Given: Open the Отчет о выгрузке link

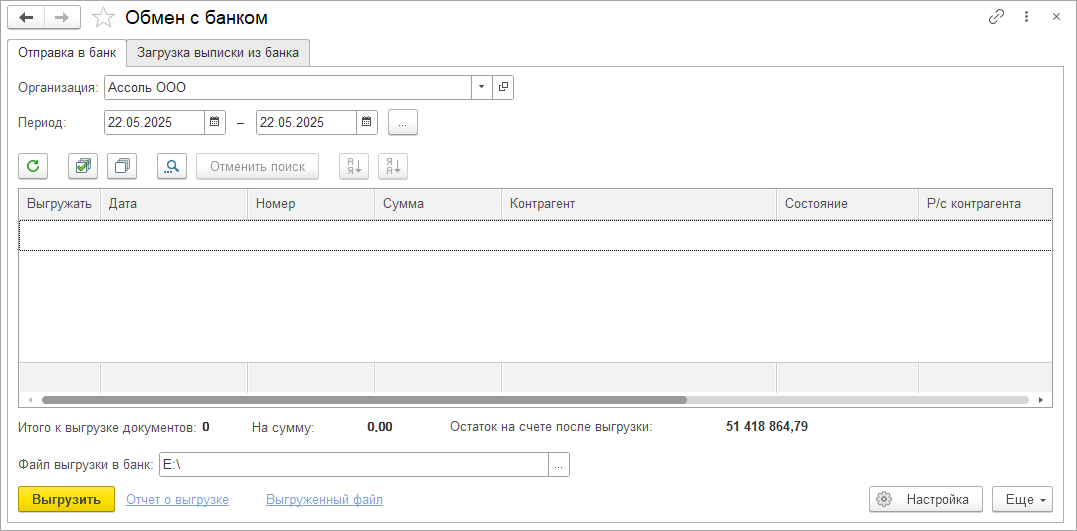Looking at the screenshot, I should pyautogui.click(x=177, y=500).
